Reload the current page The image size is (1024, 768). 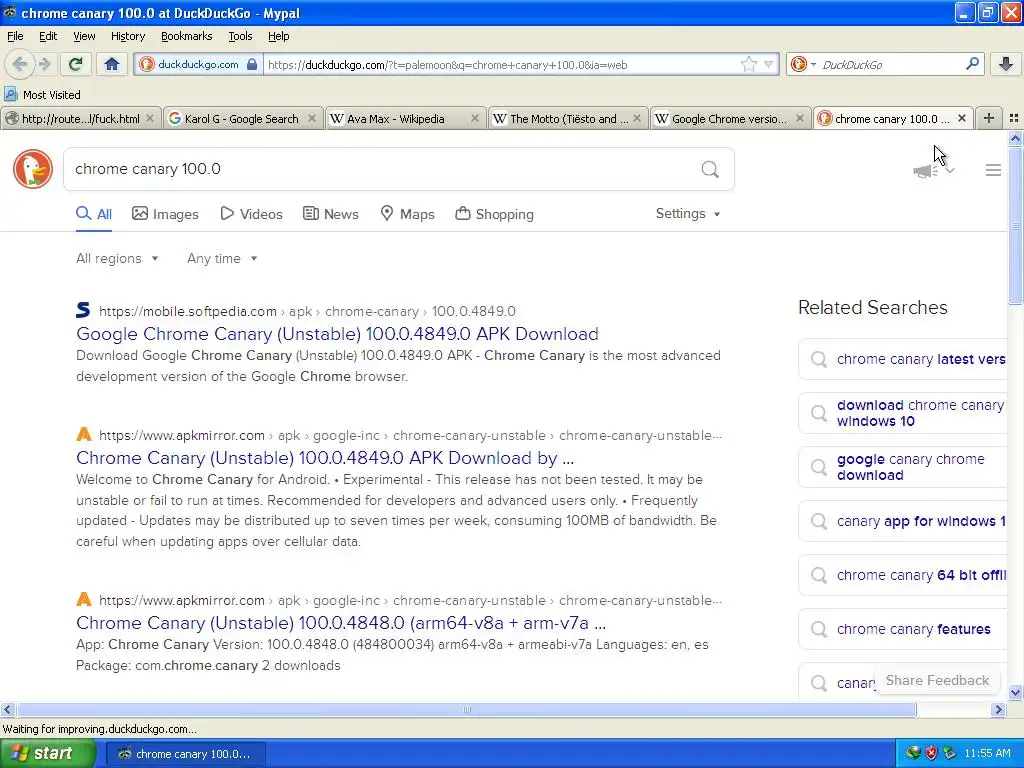(x=76, y=64)
